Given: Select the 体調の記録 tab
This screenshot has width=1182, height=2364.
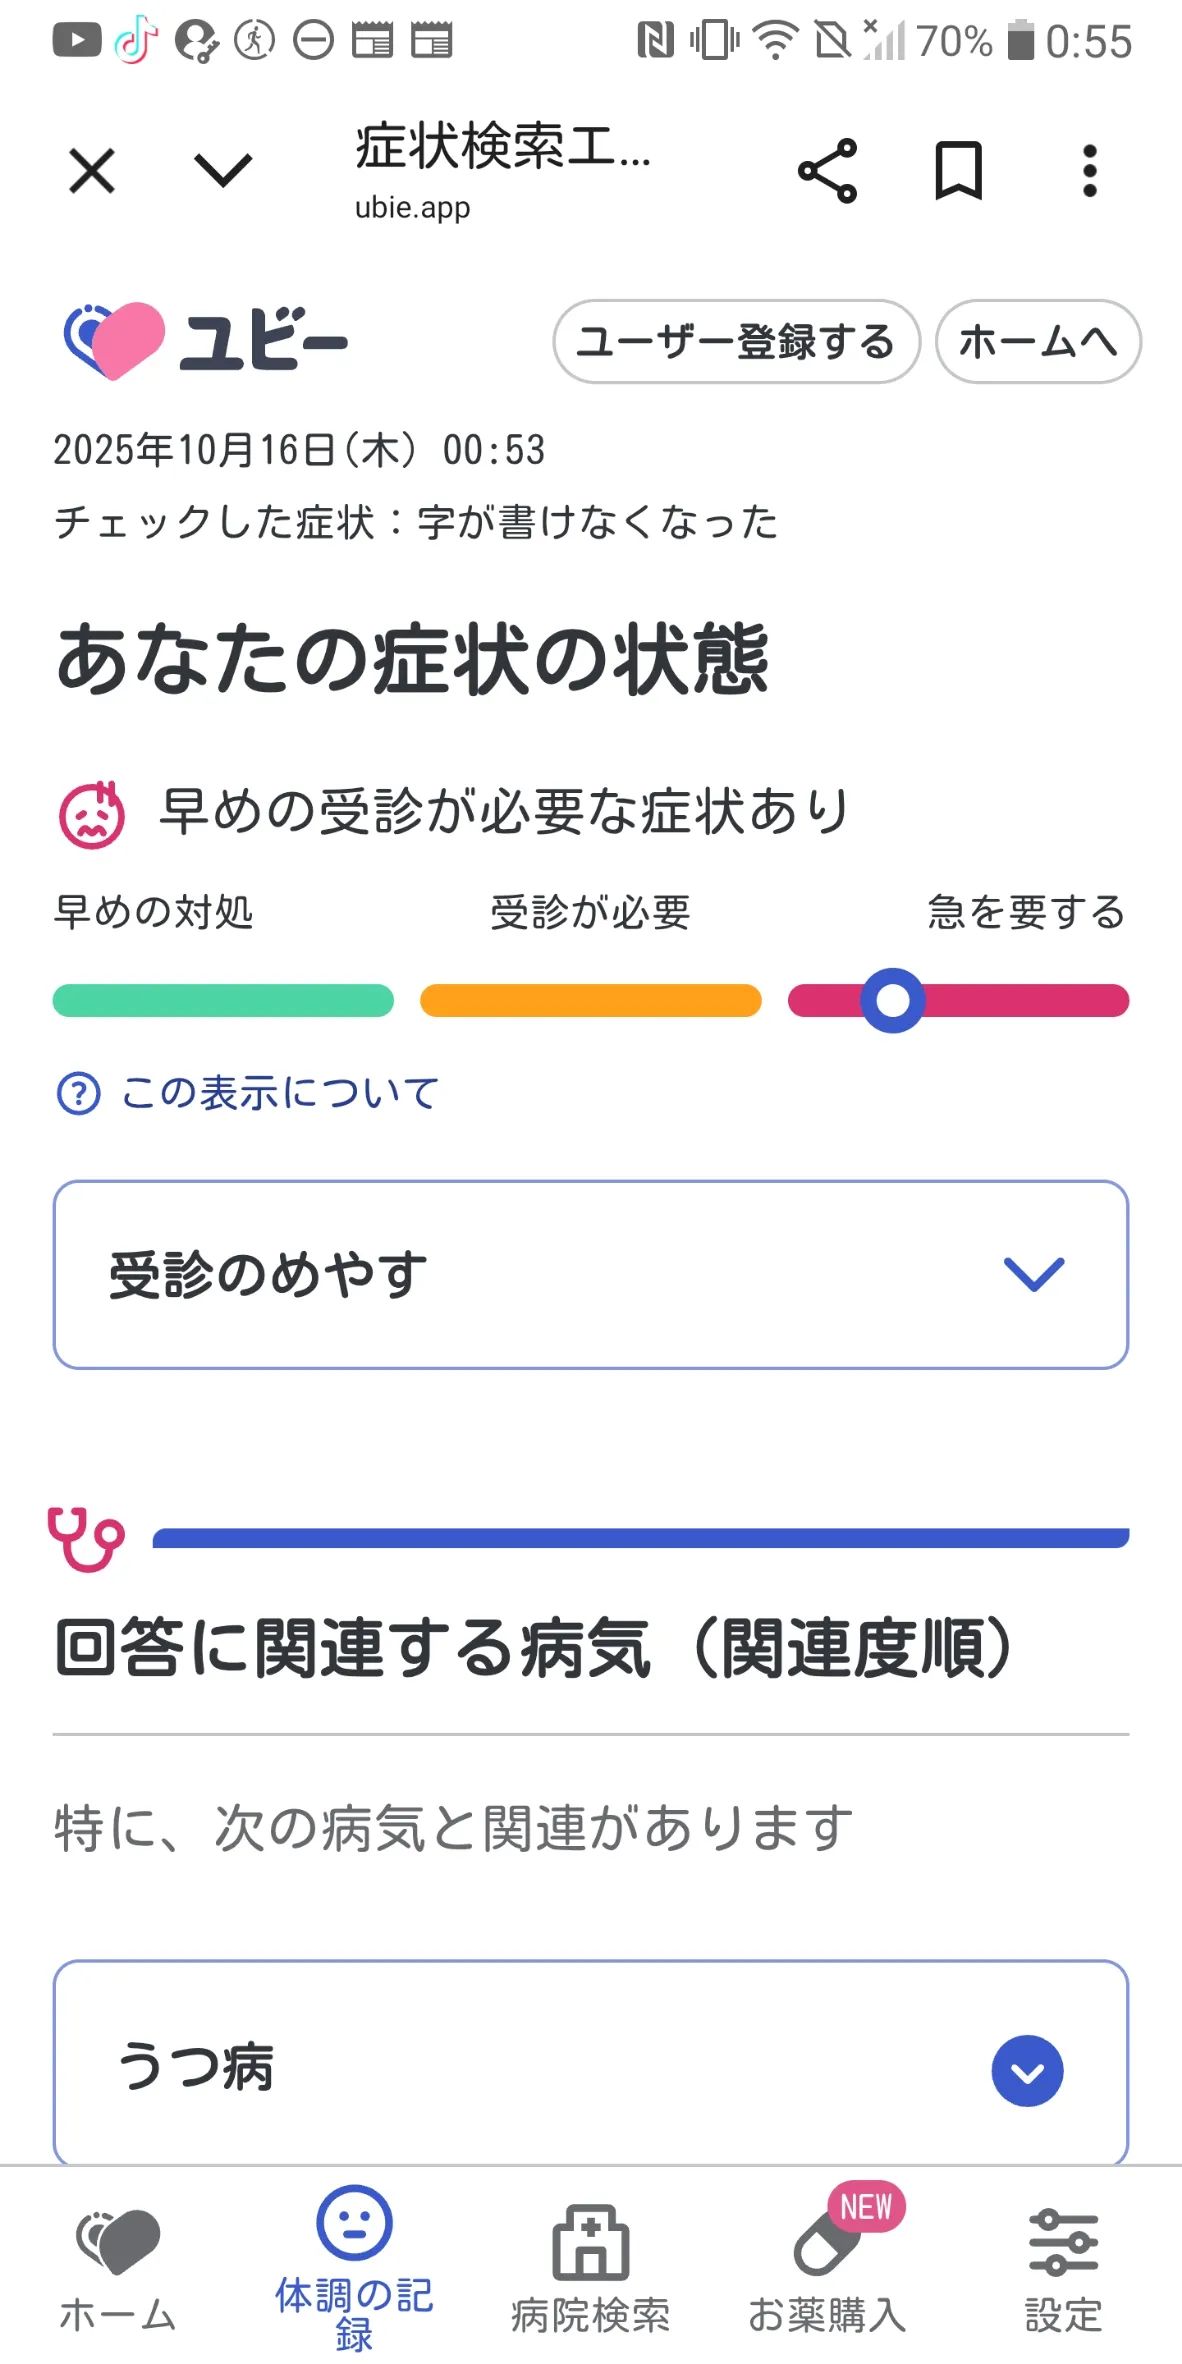Looking at the screenshot, I should coord(354,2270).
